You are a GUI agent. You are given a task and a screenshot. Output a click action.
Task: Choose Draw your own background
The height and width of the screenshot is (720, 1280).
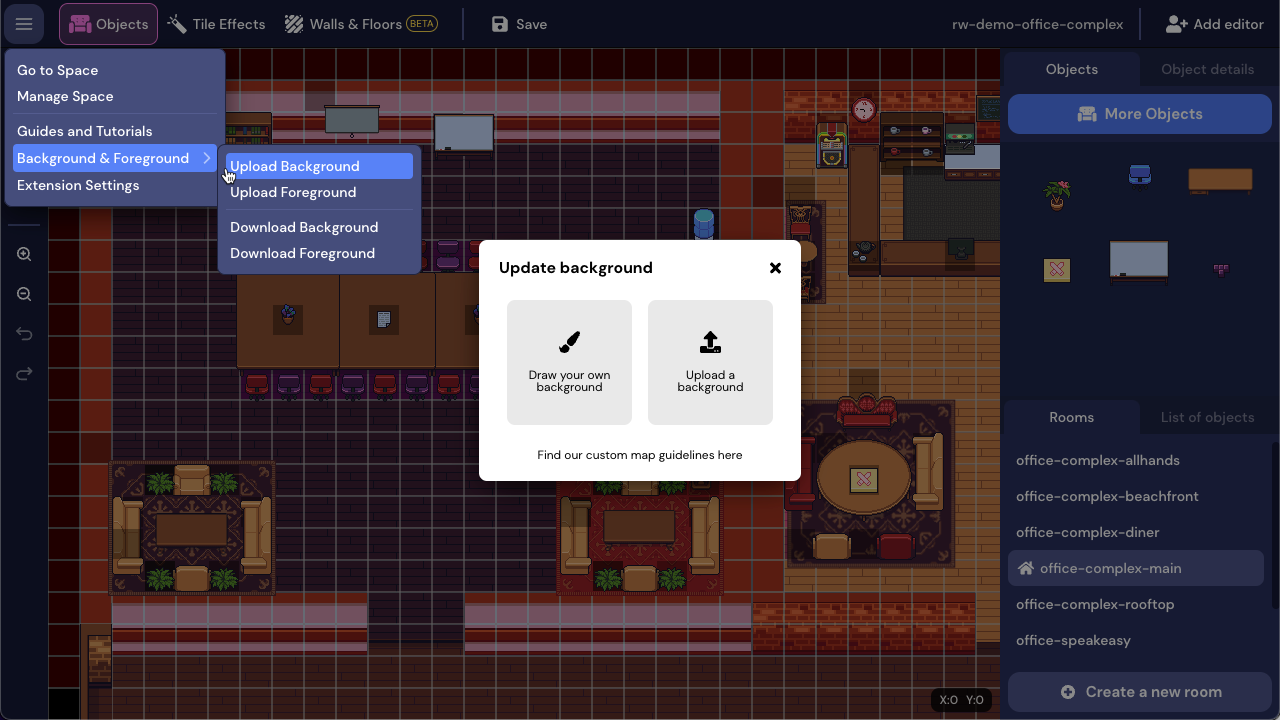click(569, 362)
